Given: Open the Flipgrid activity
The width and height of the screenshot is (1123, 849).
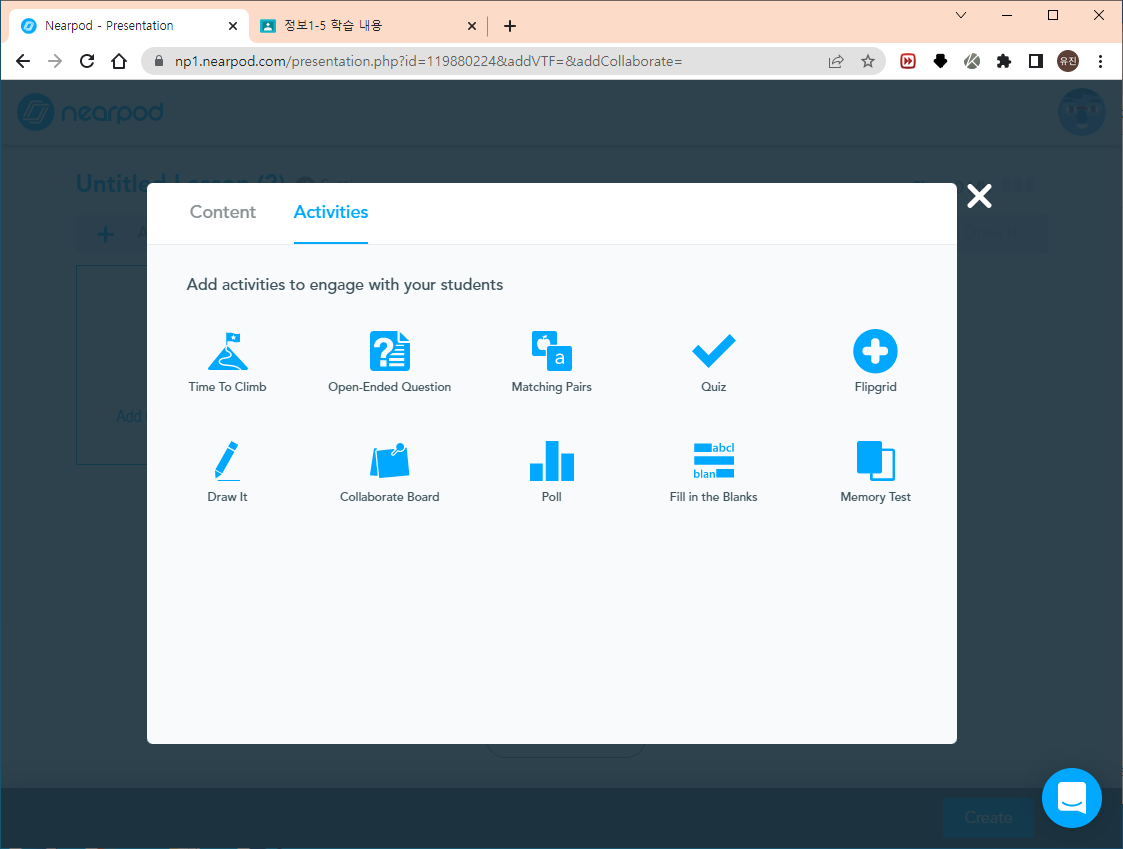Looking at the screenshot, I should click(875, 362).
